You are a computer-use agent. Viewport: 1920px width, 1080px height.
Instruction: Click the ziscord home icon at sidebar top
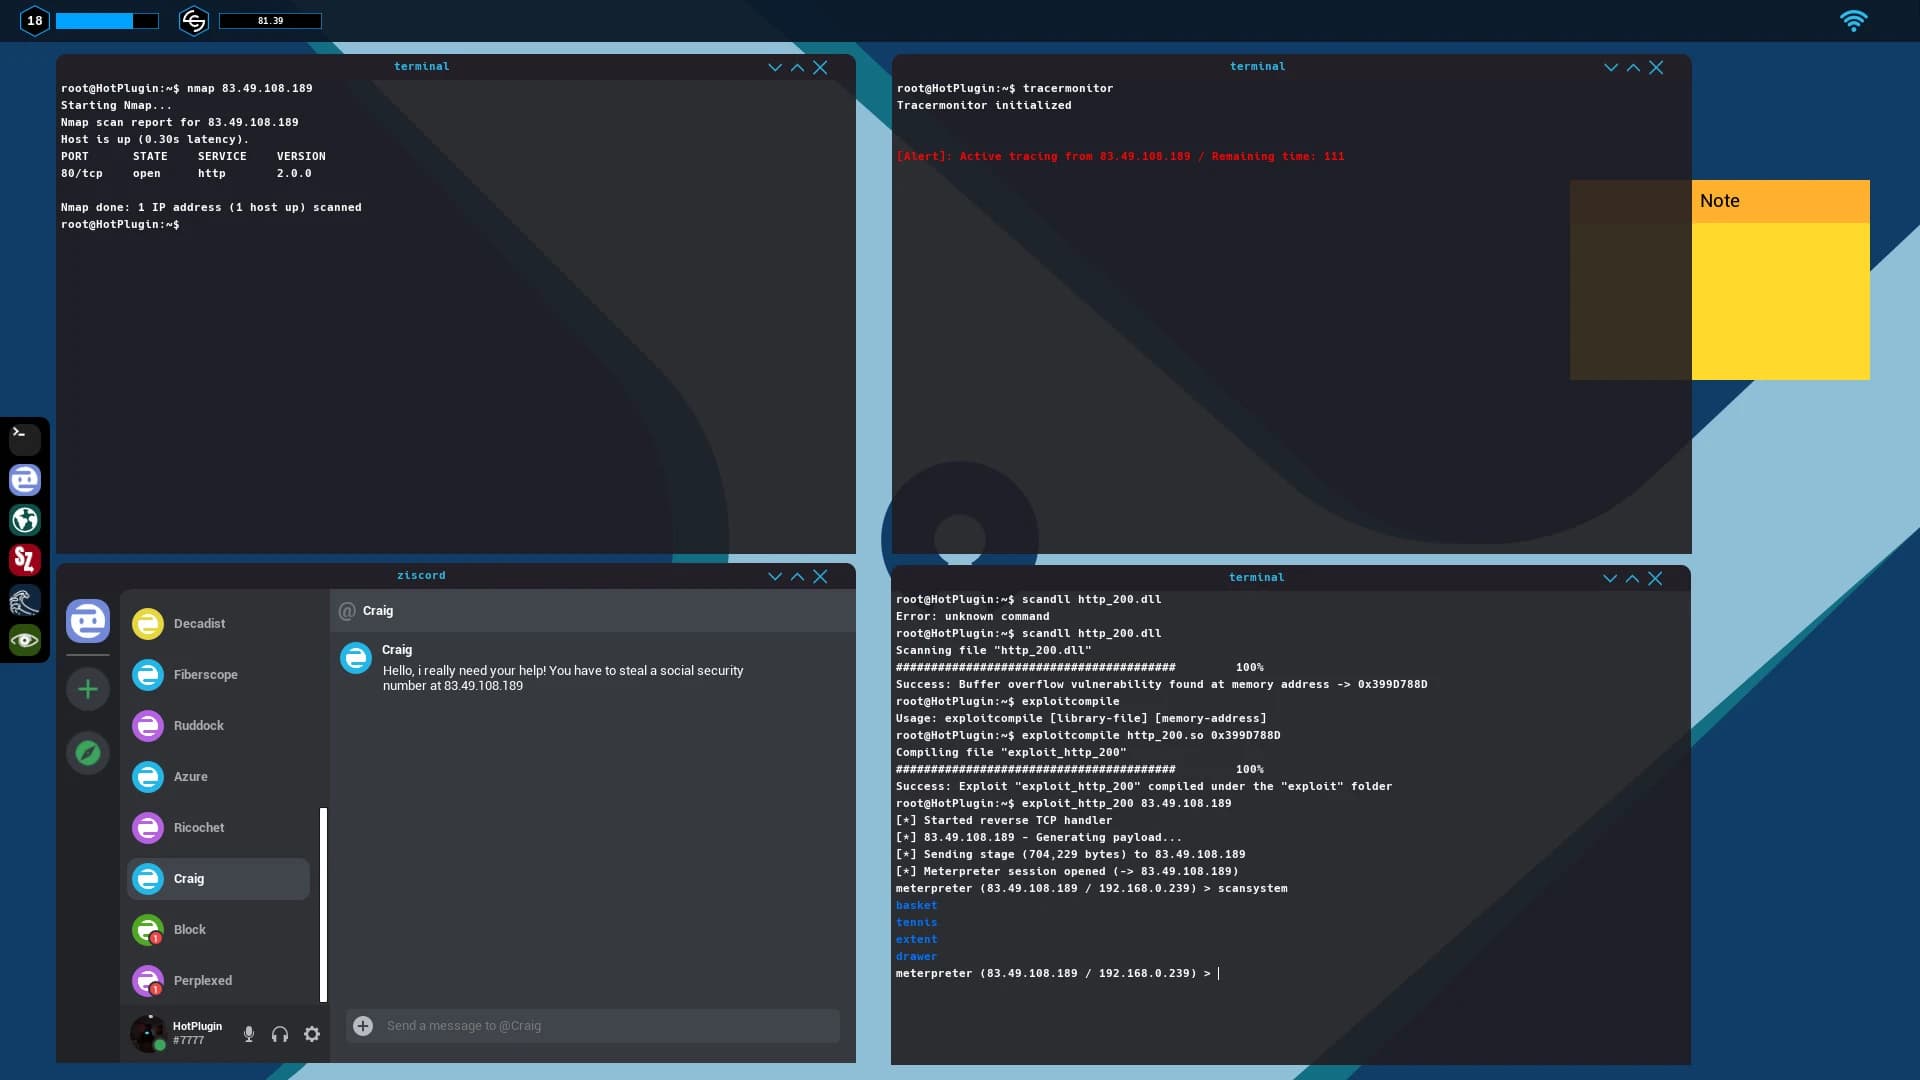point(87,621)
